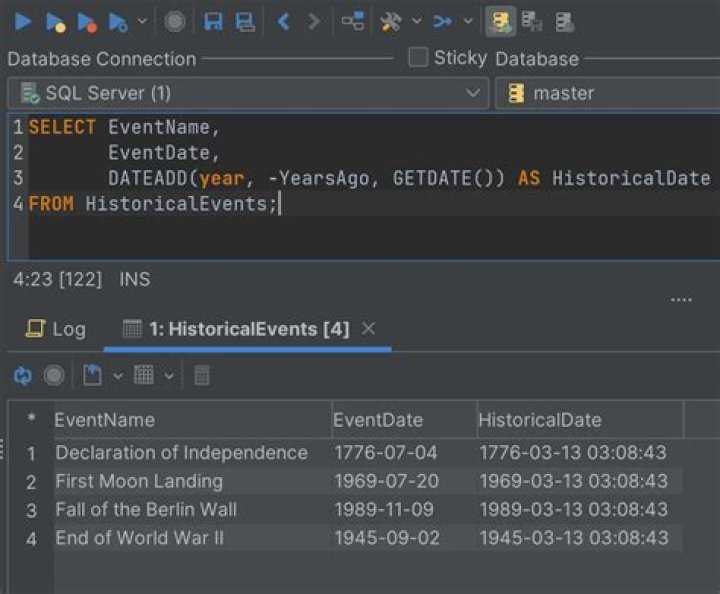Select Declaration of Independence cell
This screenshot has width=720, height=594.
[192, 453]
